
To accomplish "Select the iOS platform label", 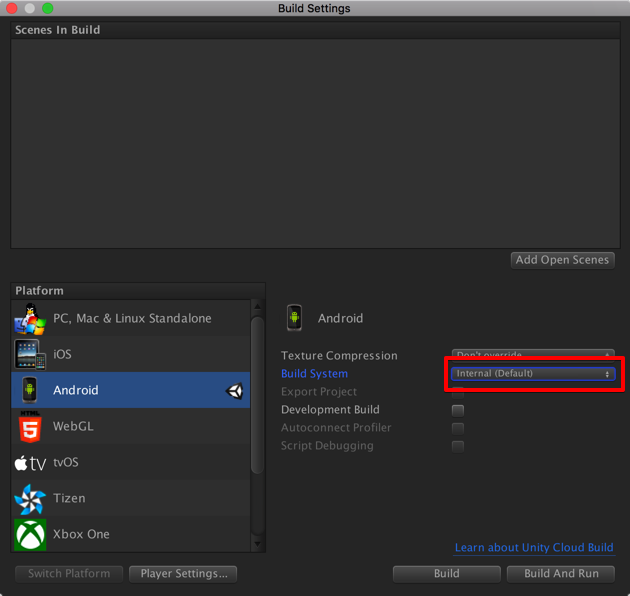I will click(x=62, y=354).
